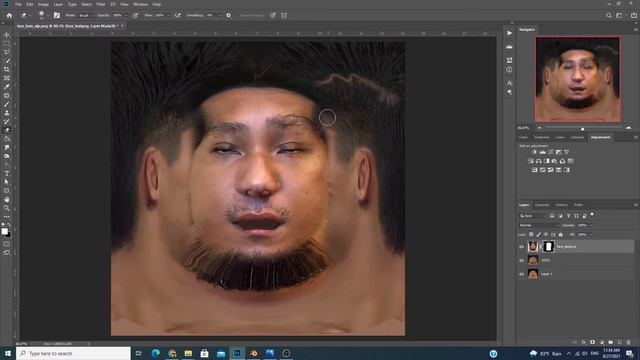640x360 pixels.
Task: Select the Lasso tool
Action: [7, 52]
